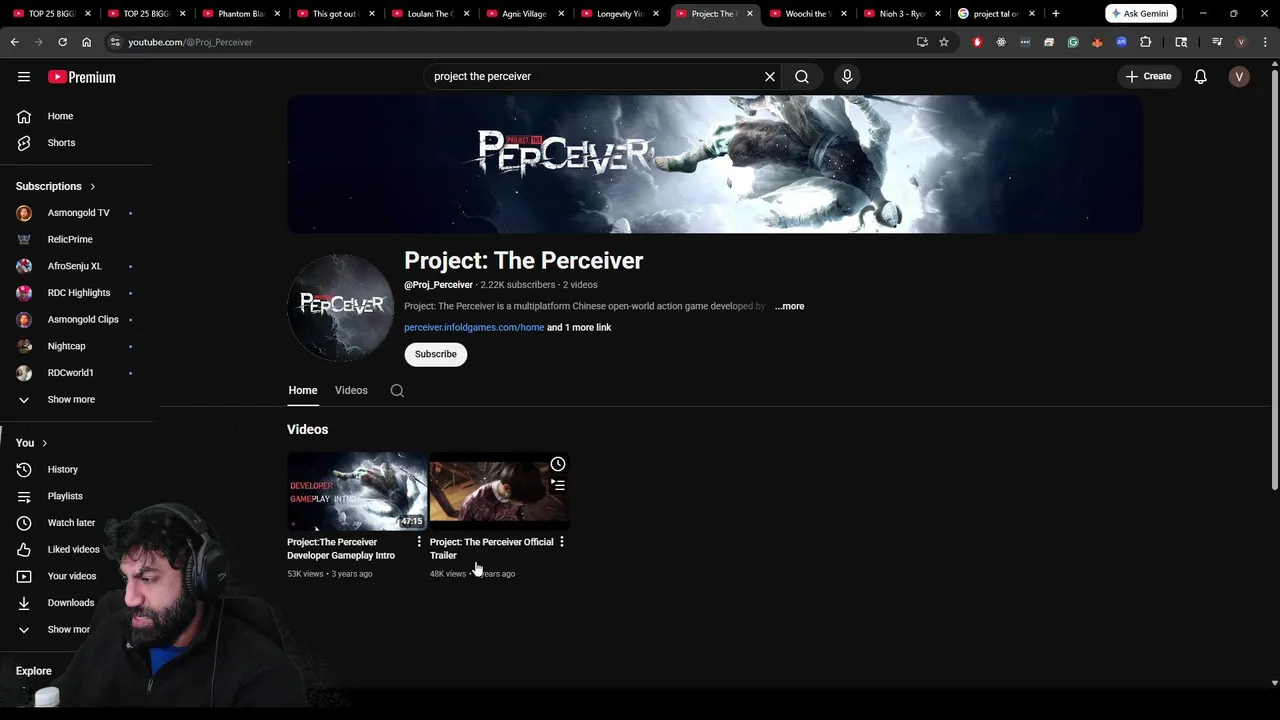Open the Extensions puzzle menu
The height and width of the screenshot is (720, 1280).
click(x=1146, y=42)
